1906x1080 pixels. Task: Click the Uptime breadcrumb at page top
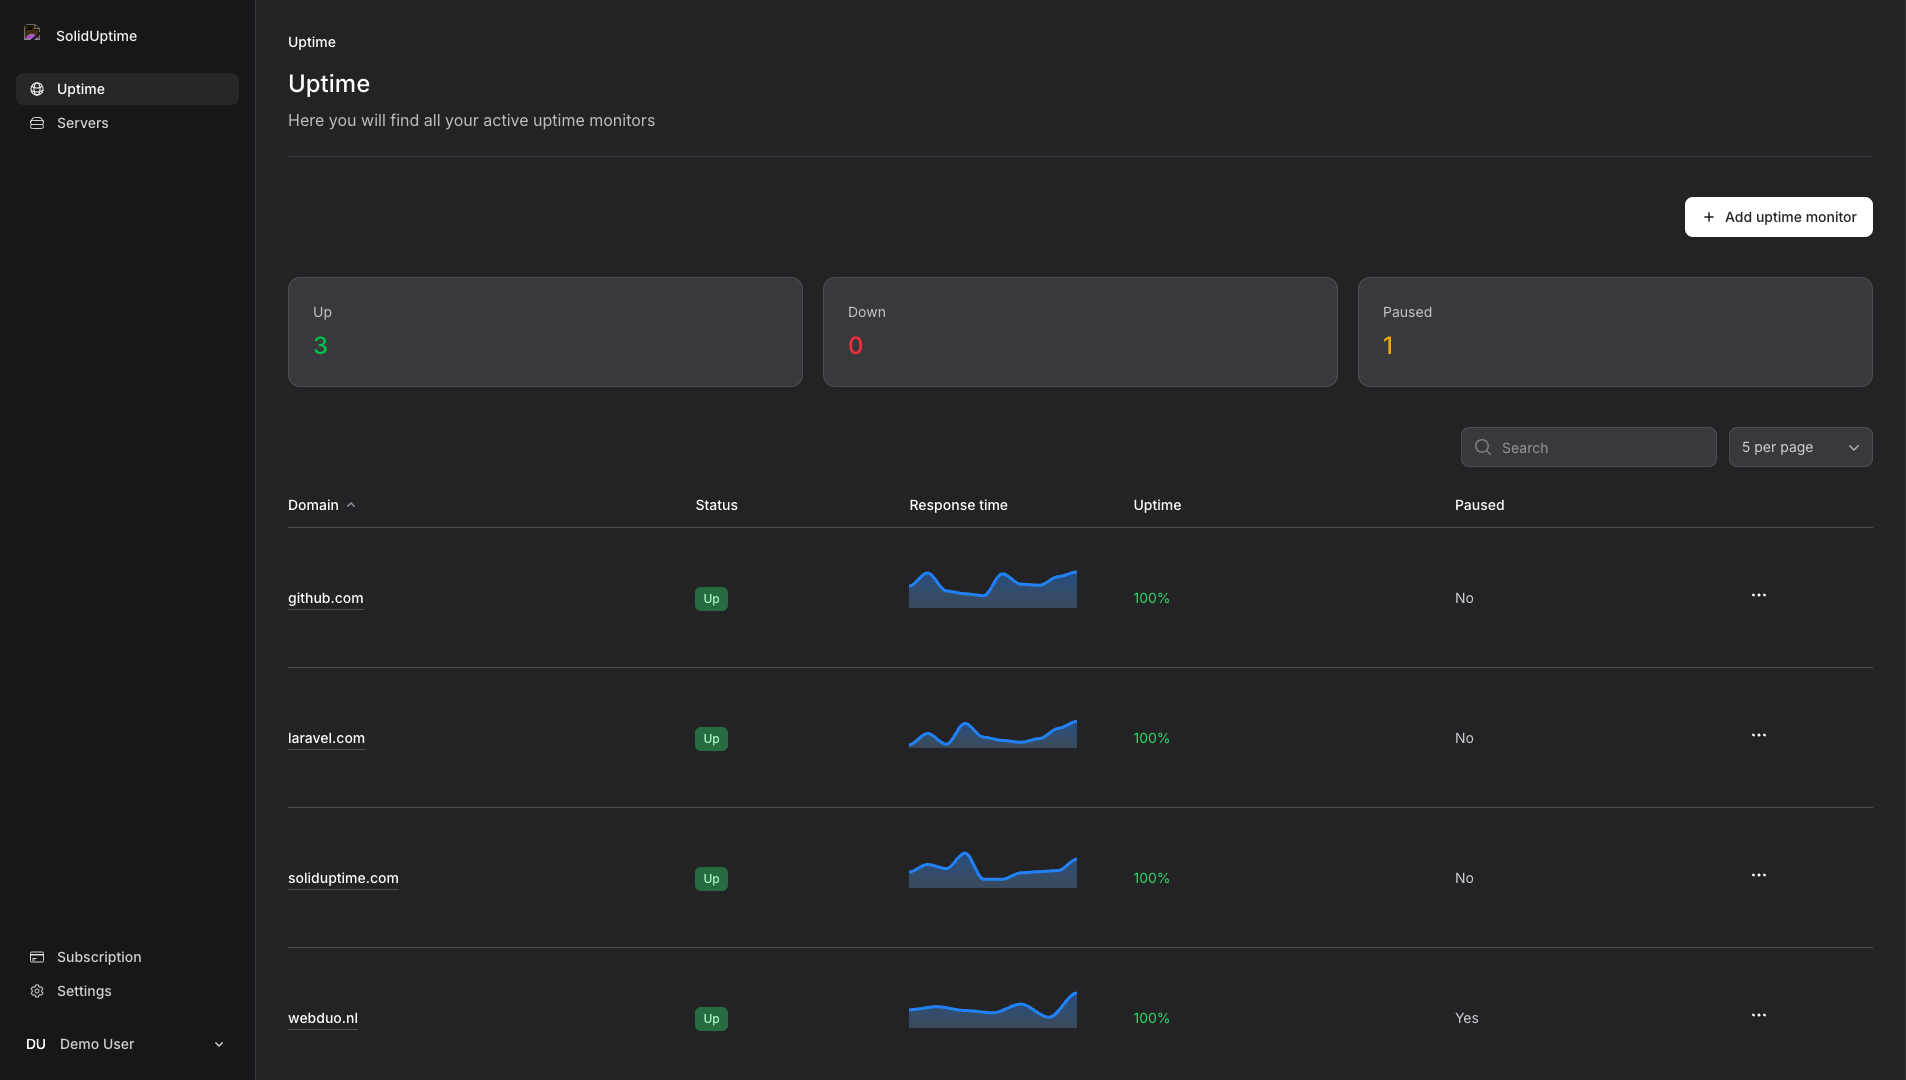312,42
